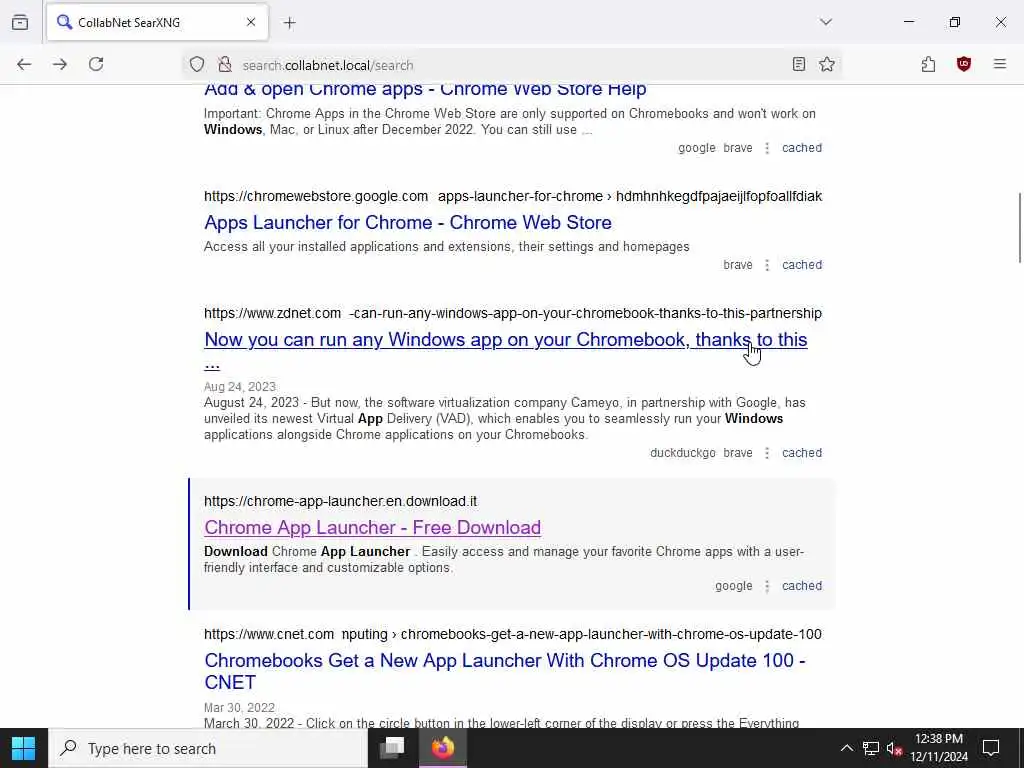Screen dimensions: 1024x768
Task: Click cached link for Chrome App Launcher download result
Action: click(x=802, y=586)
